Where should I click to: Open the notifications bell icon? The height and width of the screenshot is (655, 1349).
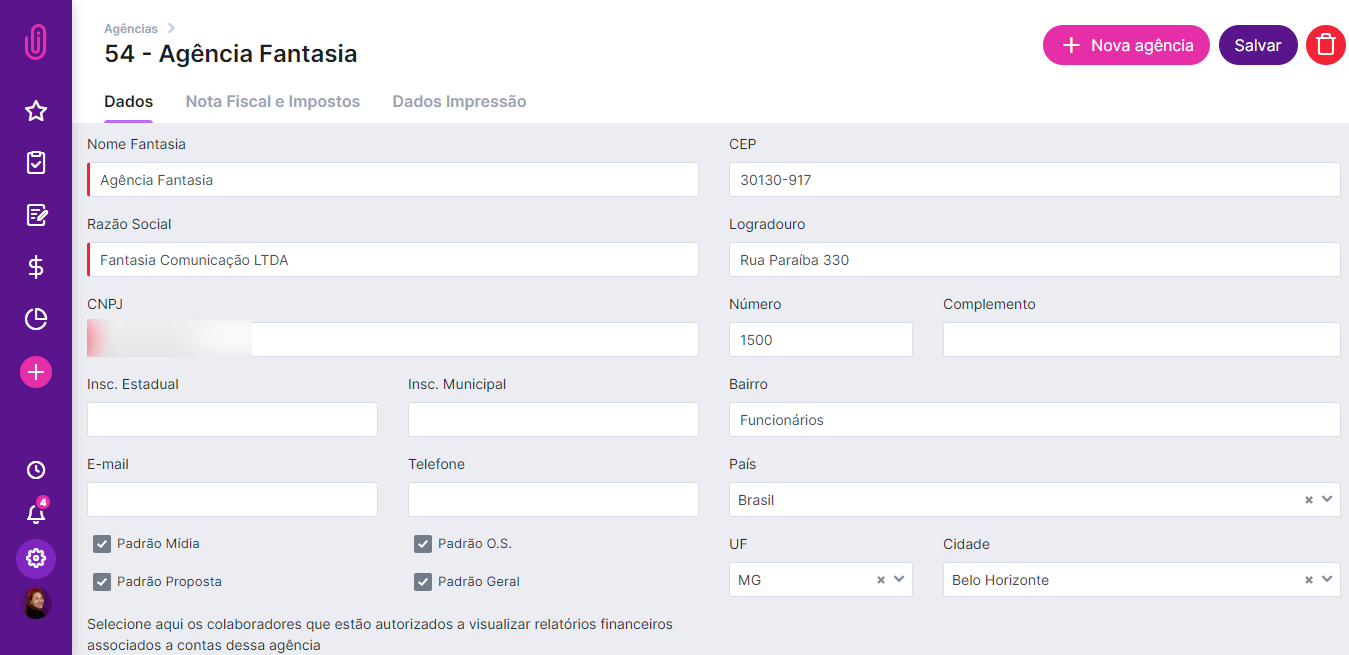pyautogui.click(x=36, y=514)
